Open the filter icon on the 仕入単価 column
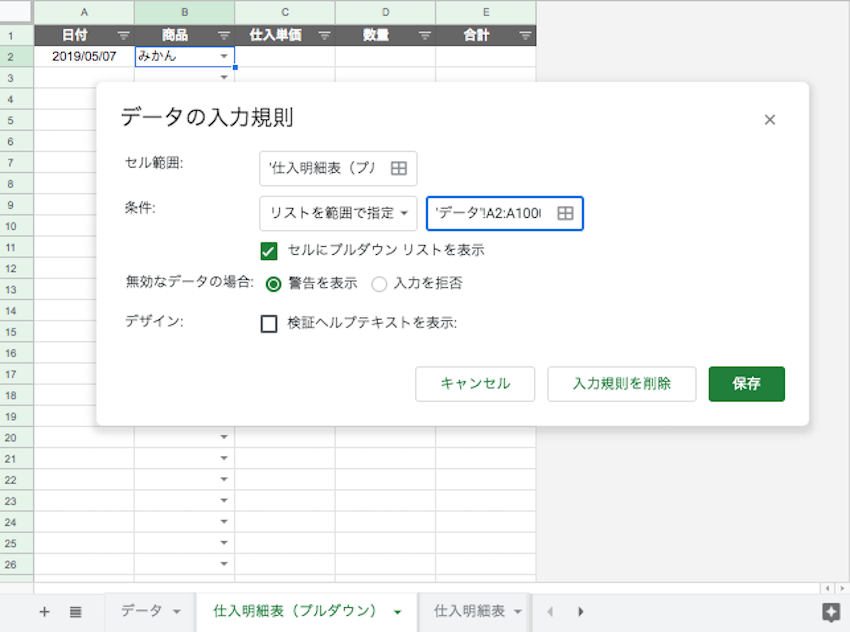The width and height of the screenshot is (850, 632). [x=325, y=34]
